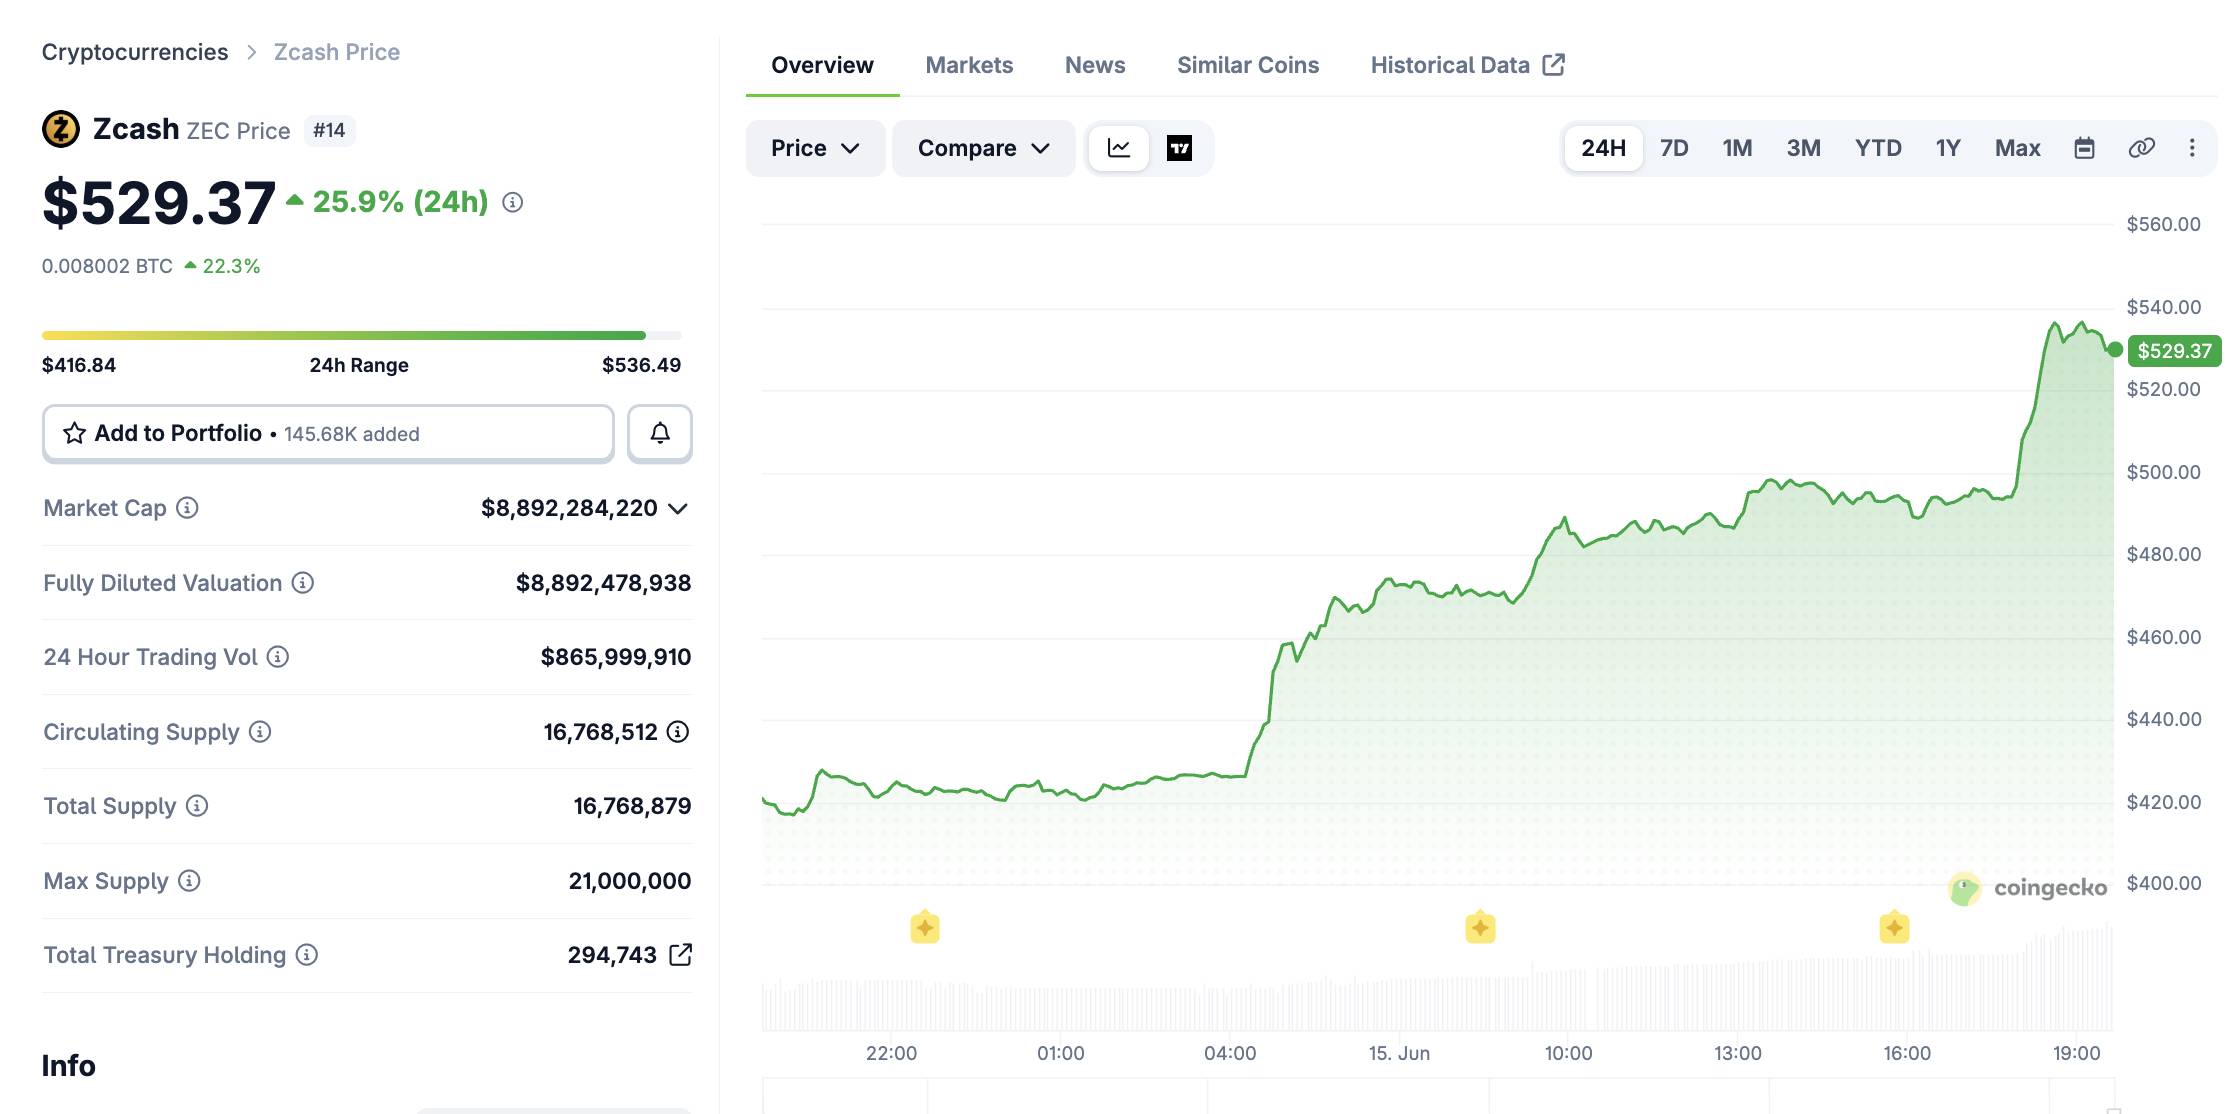This screenshot has height=1114, width=2226.
Task: Click the 16,768,879 total supply value
Action: 632,806
